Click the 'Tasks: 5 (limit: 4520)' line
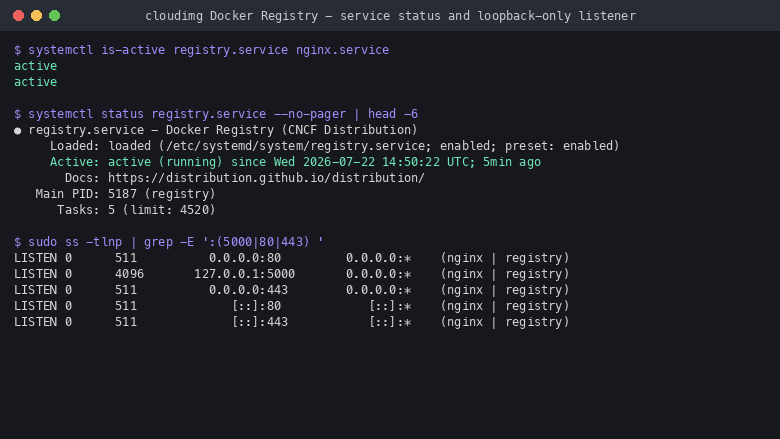Screen dimensions: 780x439 [136, 209]
